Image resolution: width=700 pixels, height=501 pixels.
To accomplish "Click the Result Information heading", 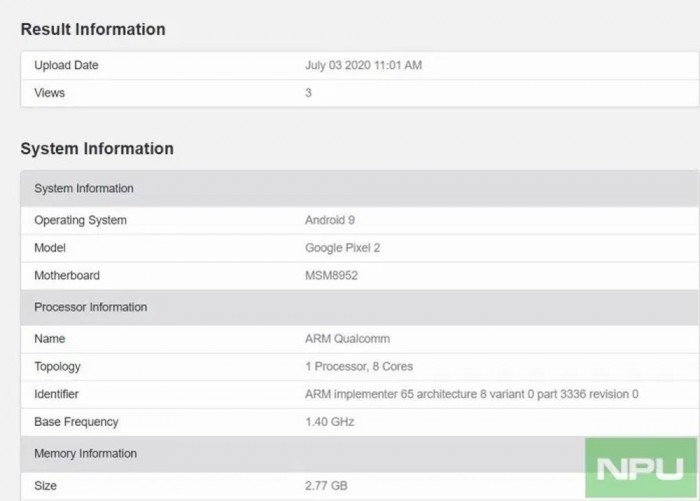I will click(x=93, y=29).
